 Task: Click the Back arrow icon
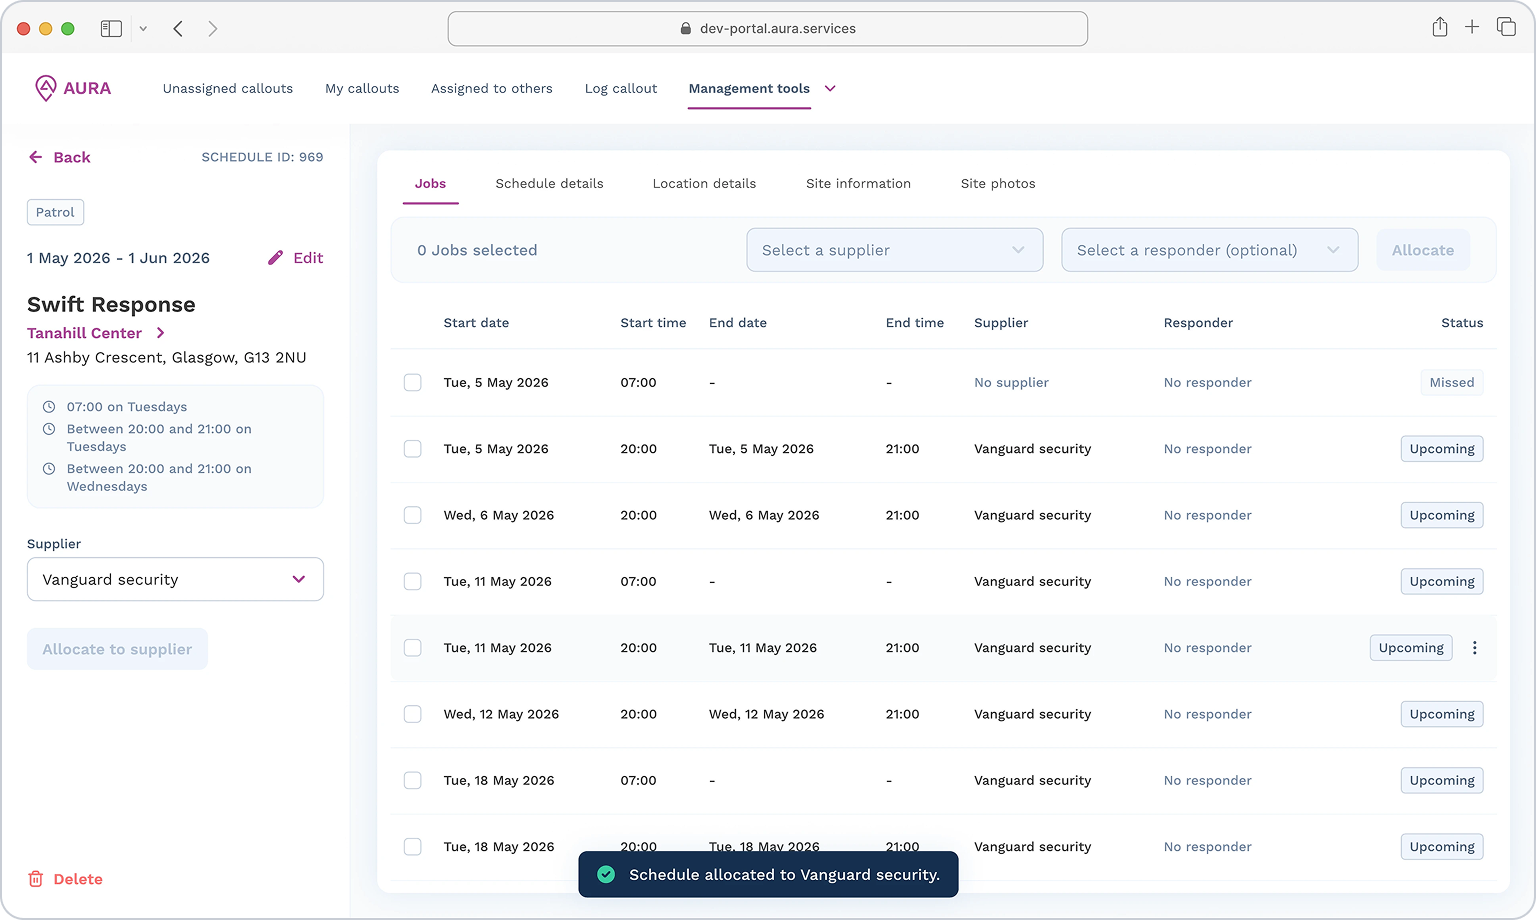pos(36,157)
